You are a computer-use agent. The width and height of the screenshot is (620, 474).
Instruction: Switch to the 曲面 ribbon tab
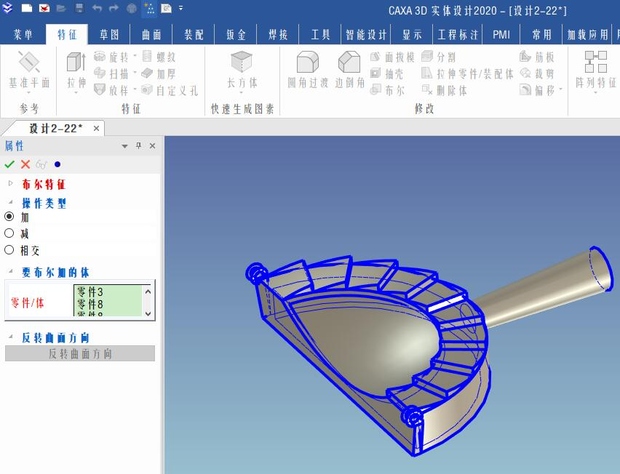click(151, 35)
